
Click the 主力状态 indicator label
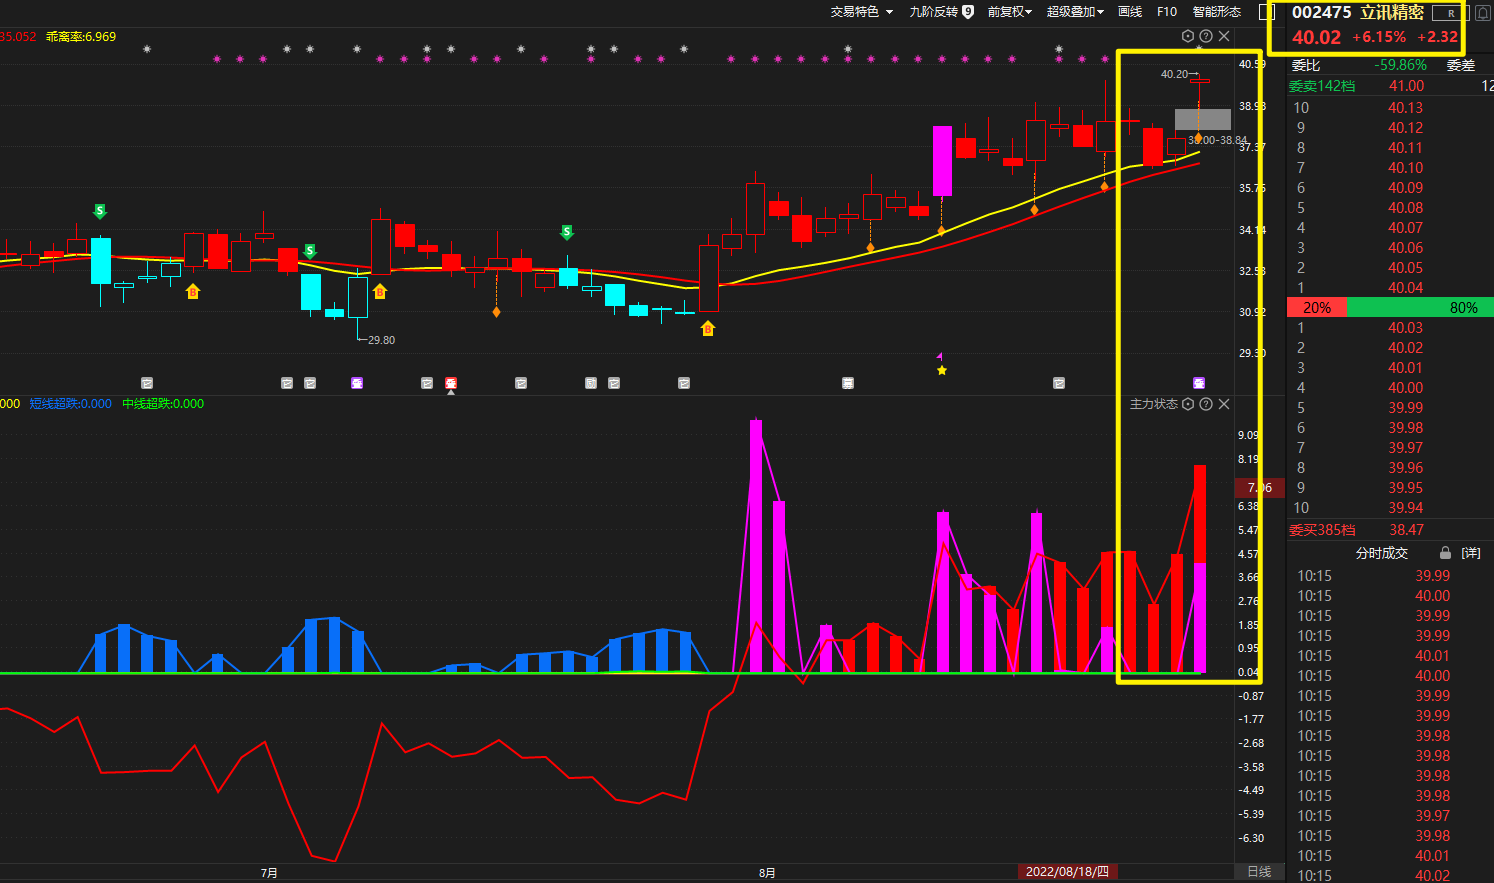(1154, 404)
